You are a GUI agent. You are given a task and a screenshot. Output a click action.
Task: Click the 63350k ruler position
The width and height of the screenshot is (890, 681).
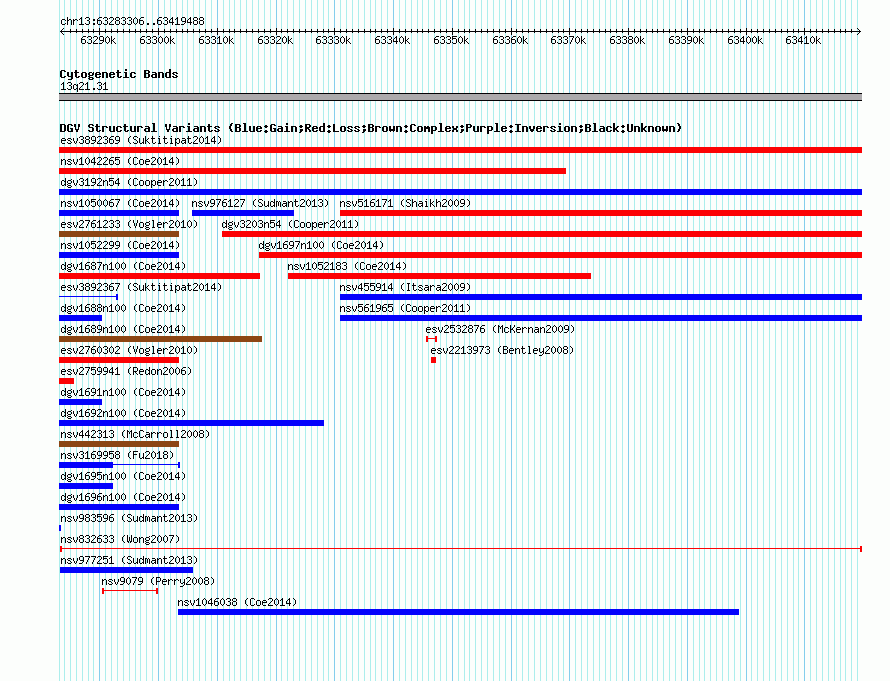point(451,40)
